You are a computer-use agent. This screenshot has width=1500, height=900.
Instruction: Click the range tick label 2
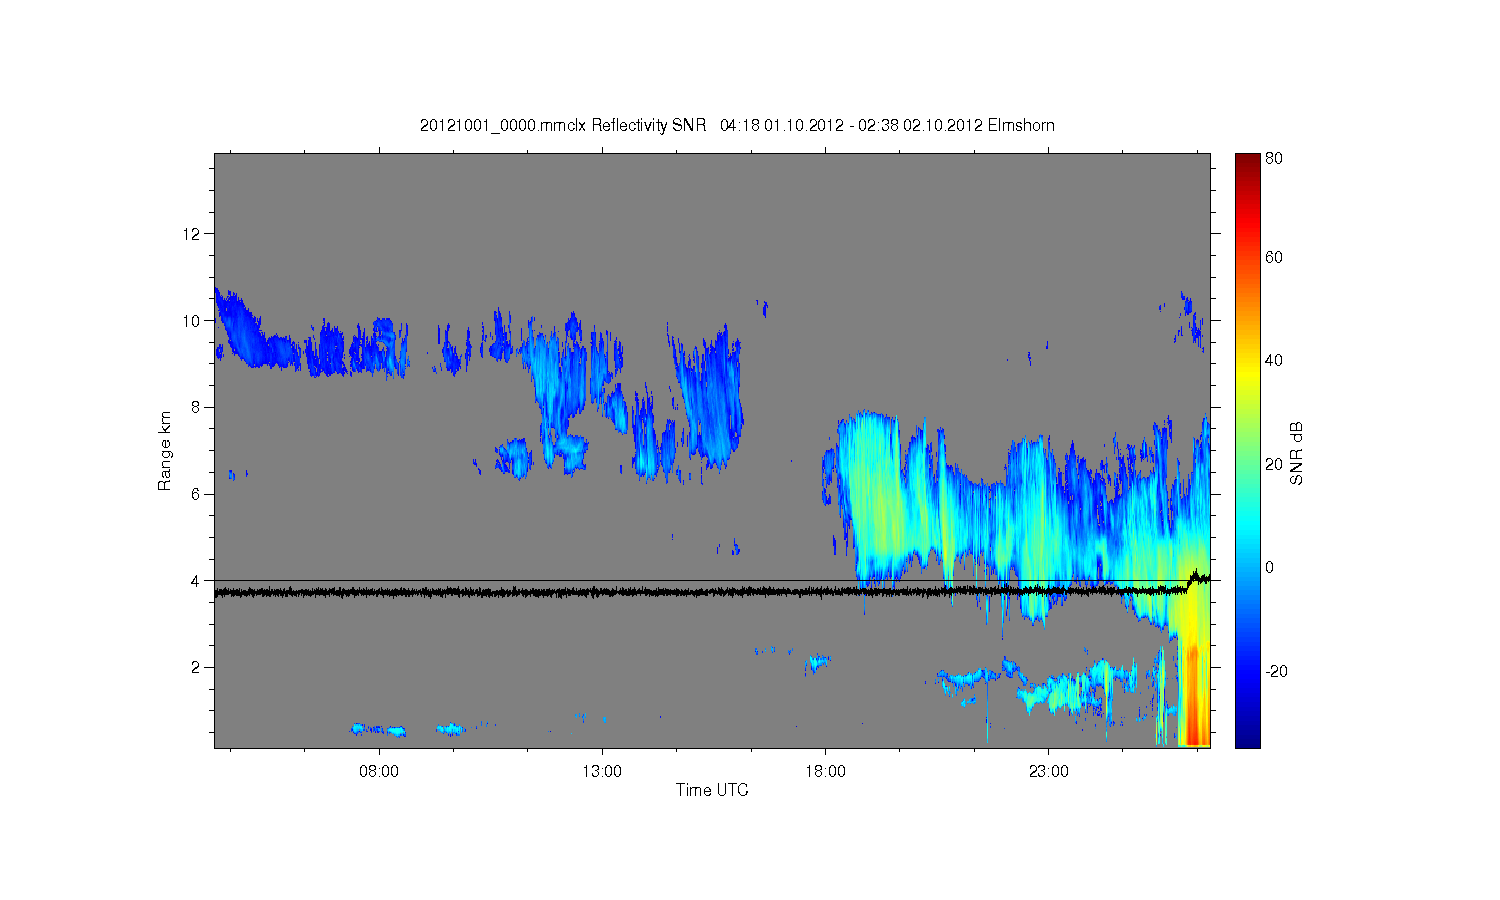(x=197, y=667)
